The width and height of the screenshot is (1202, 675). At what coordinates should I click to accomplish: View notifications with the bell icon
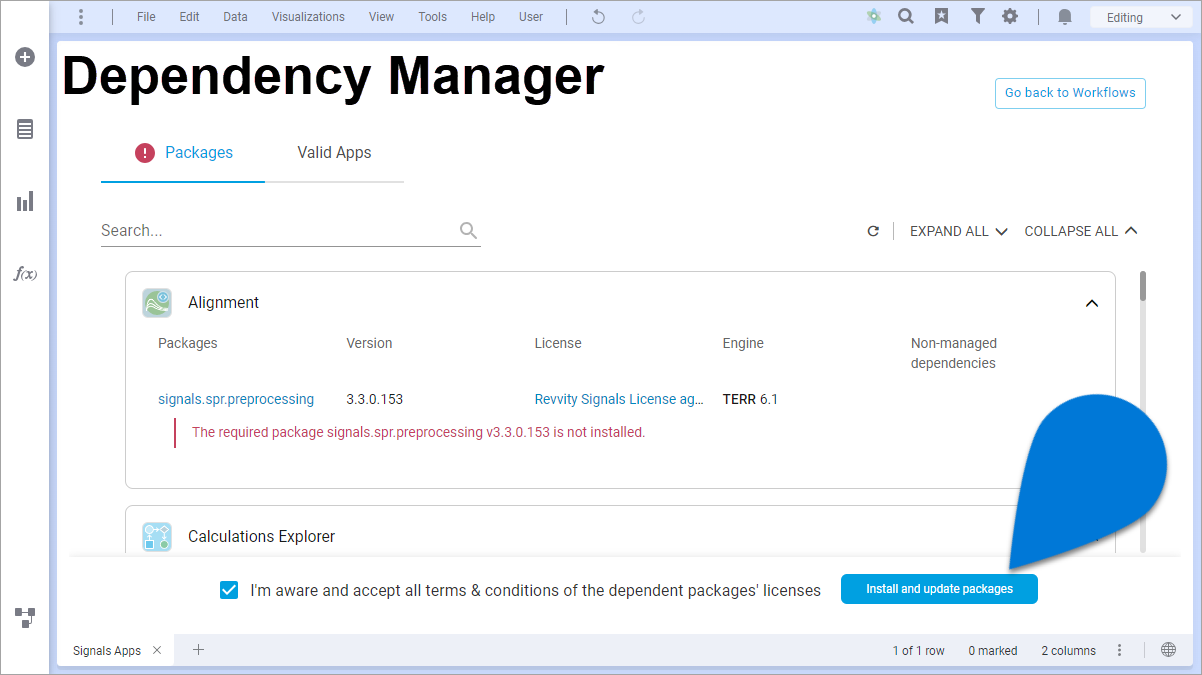pos(1064,16)
